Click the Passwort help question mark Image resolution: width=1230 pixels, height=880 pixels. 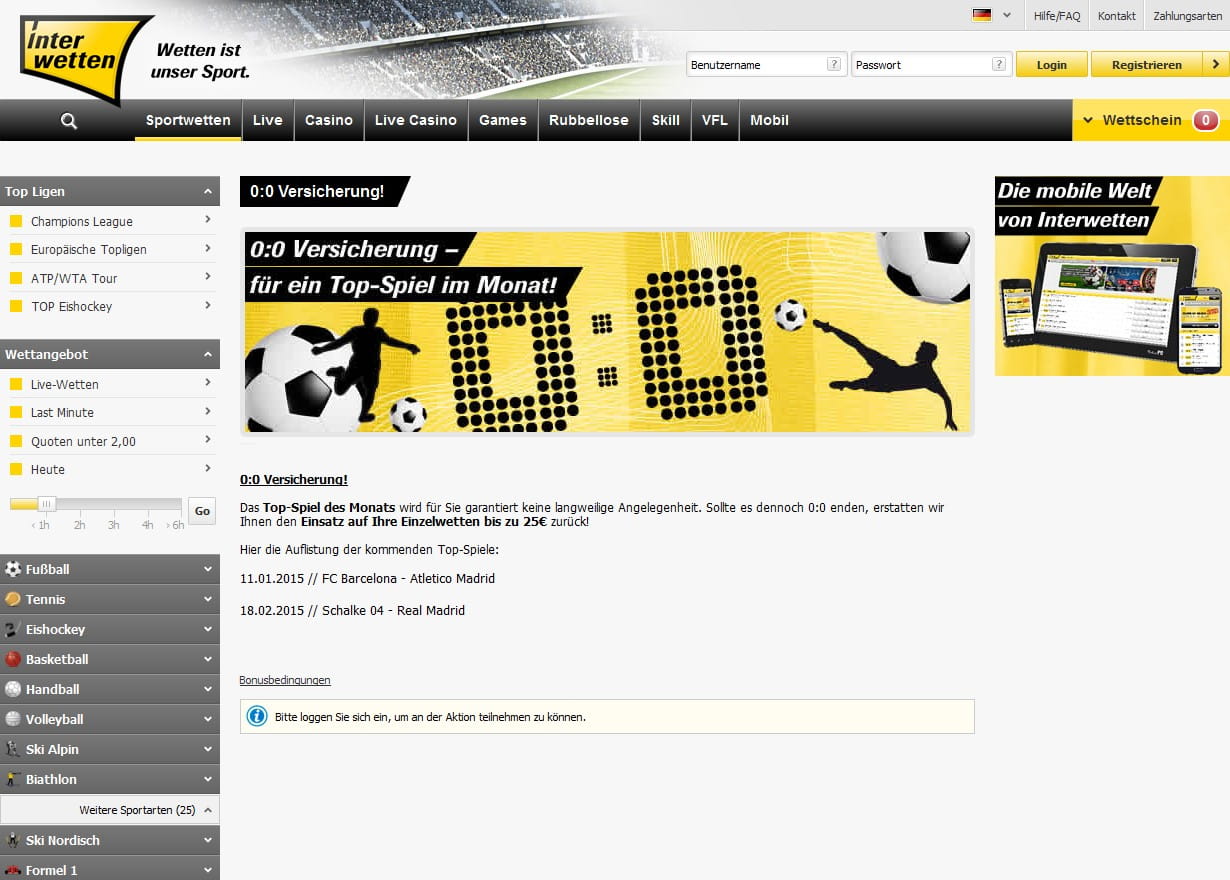[x=999, y=64]
